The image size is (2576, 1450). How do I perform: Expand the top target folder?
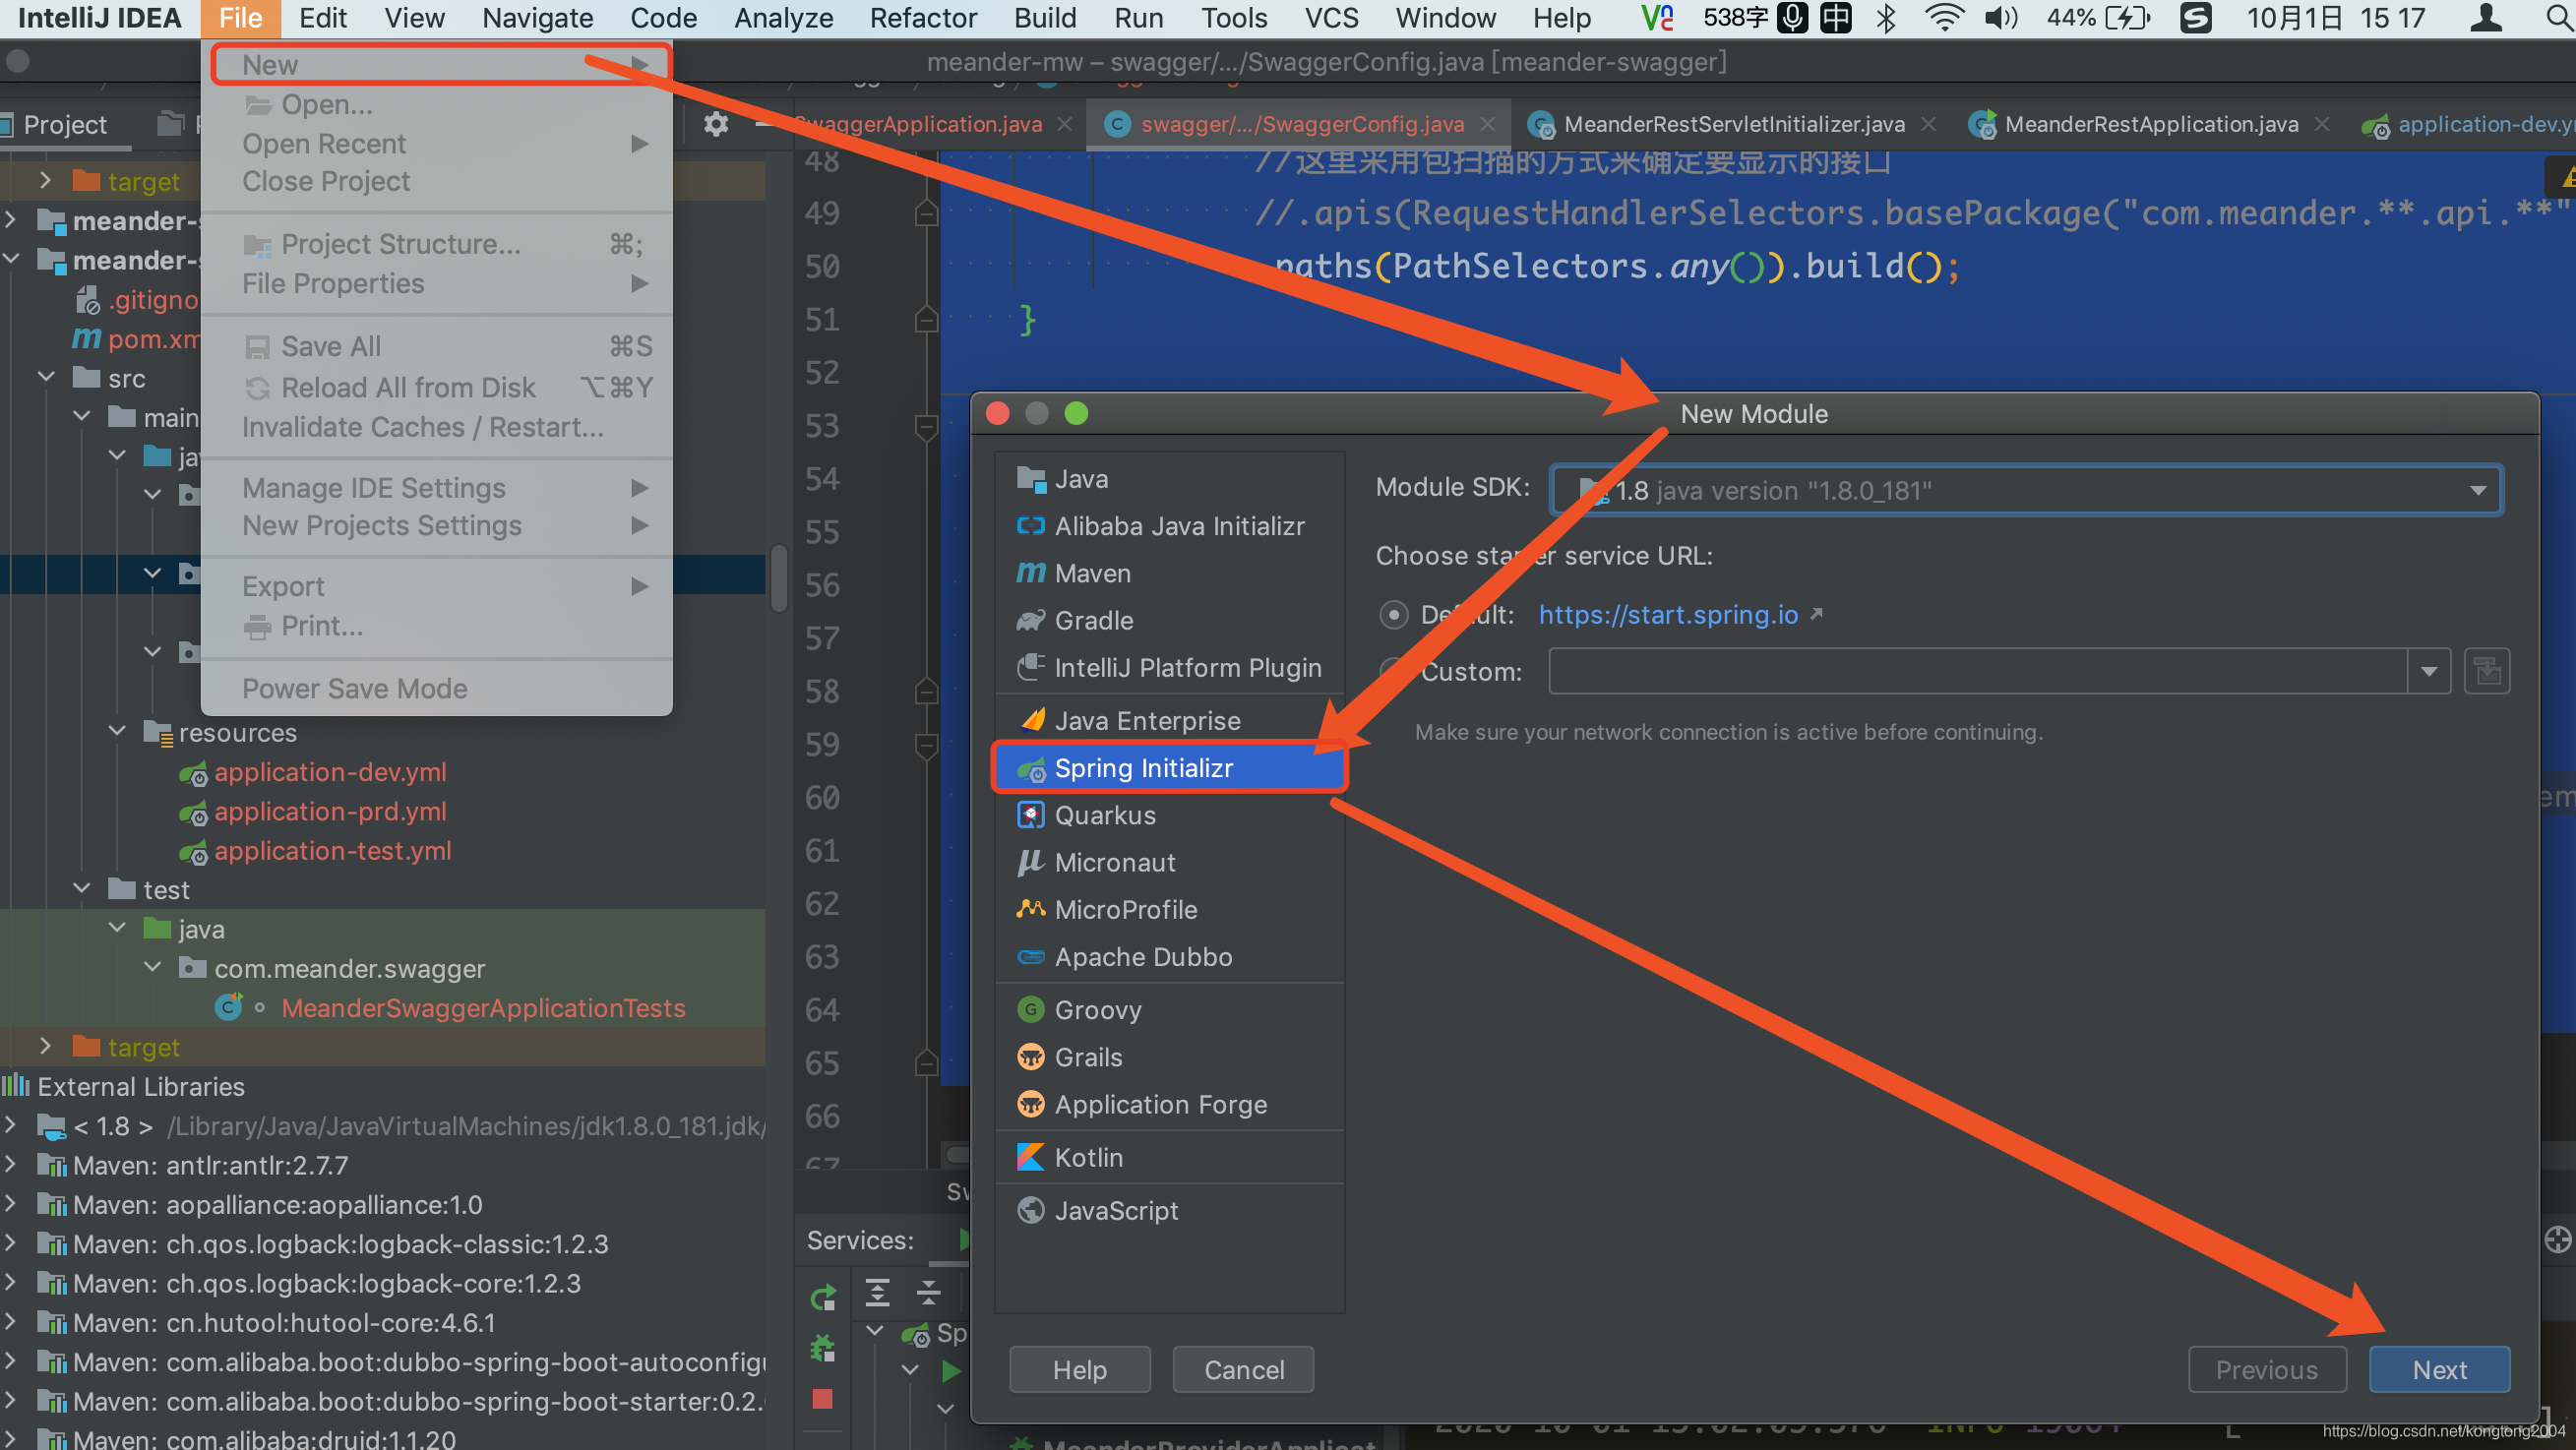click(x=45, y=181)
